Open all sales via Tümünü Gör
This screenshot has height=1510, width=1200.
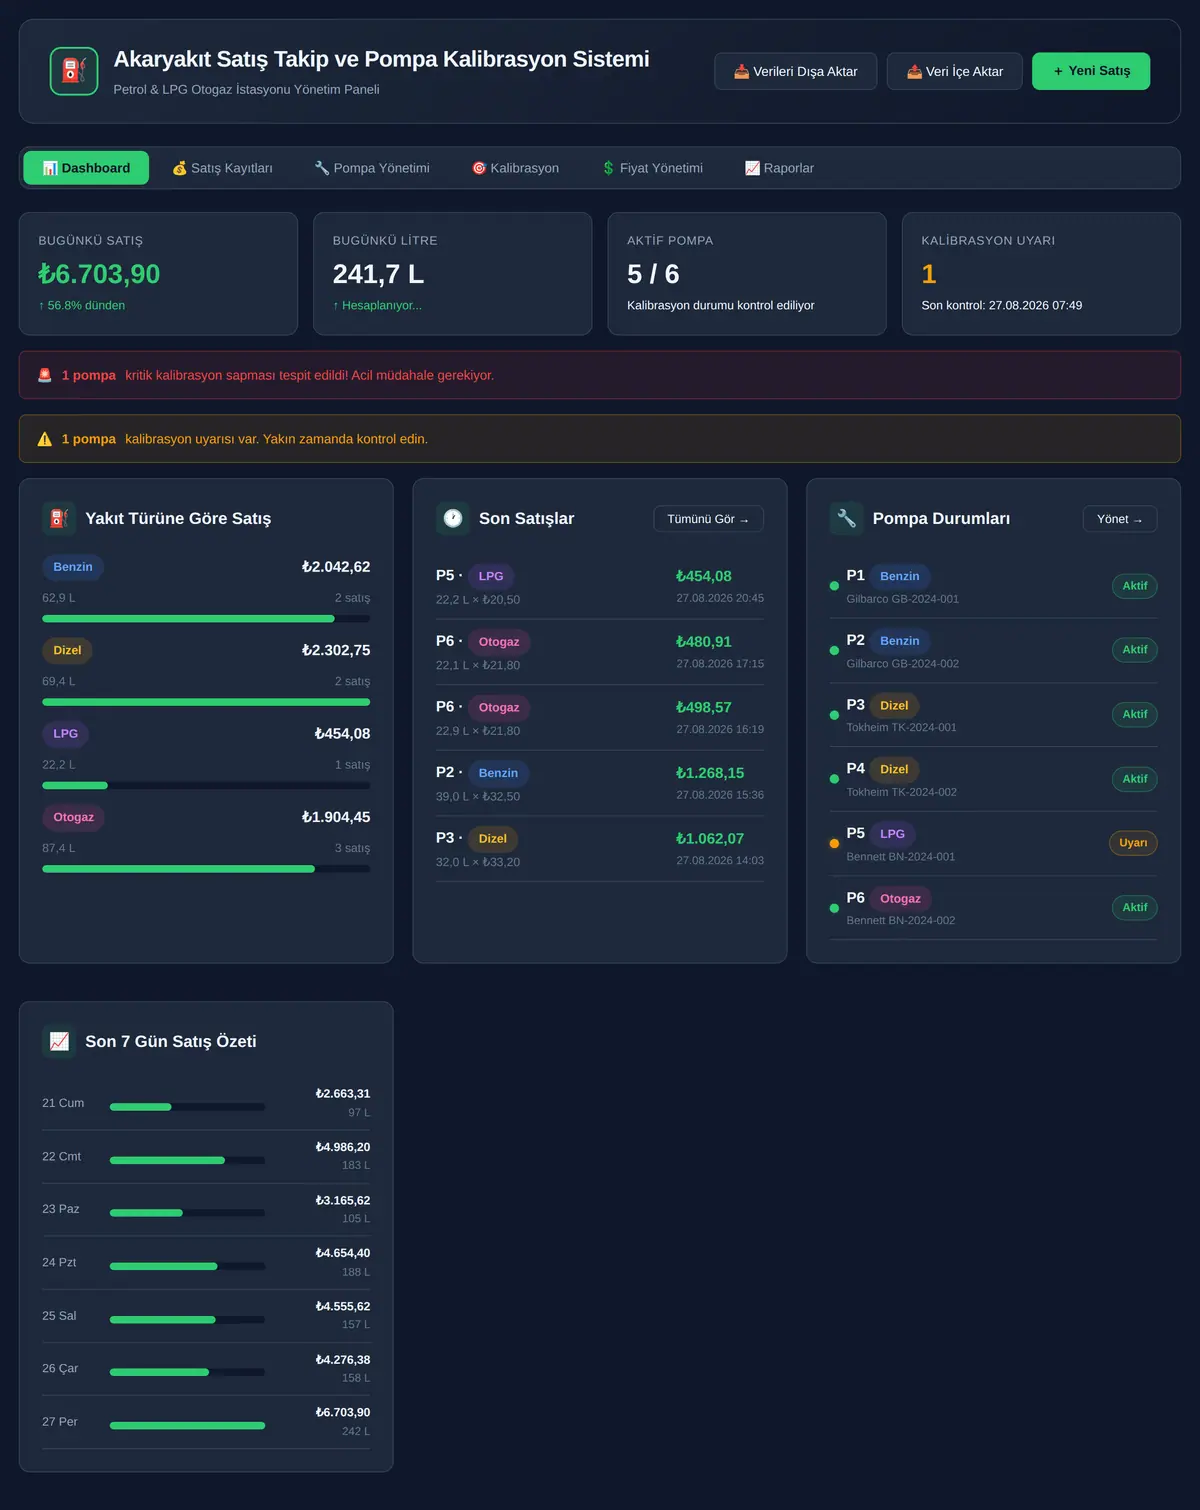coord(708,519)
